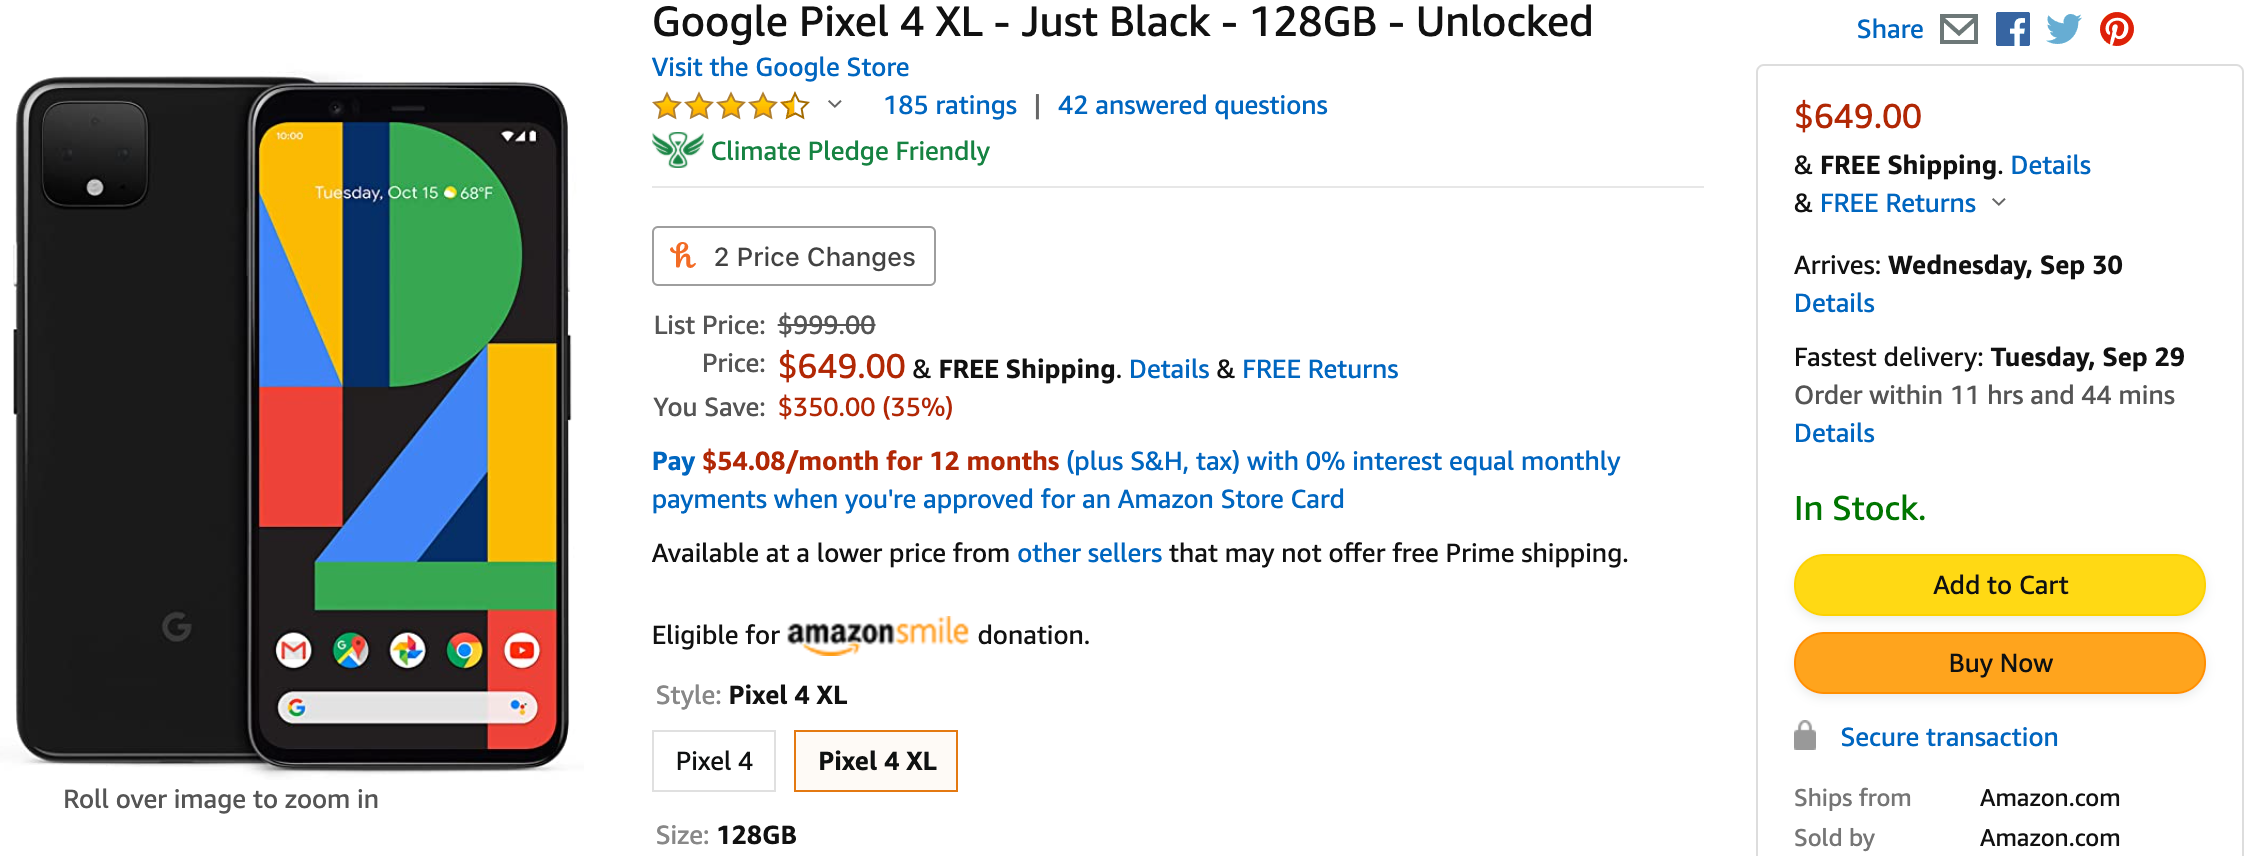Share the product via email
This screenshot has height=856, width=2246.
click(1959, 29)
